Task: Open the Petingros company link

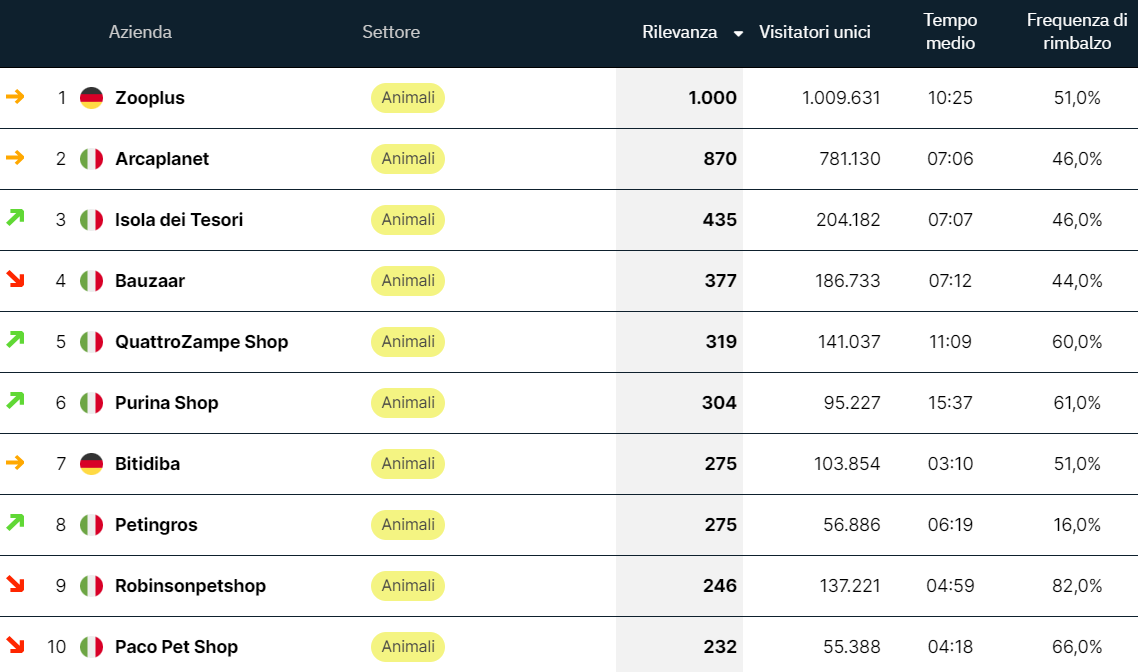Action: point(156,525)
